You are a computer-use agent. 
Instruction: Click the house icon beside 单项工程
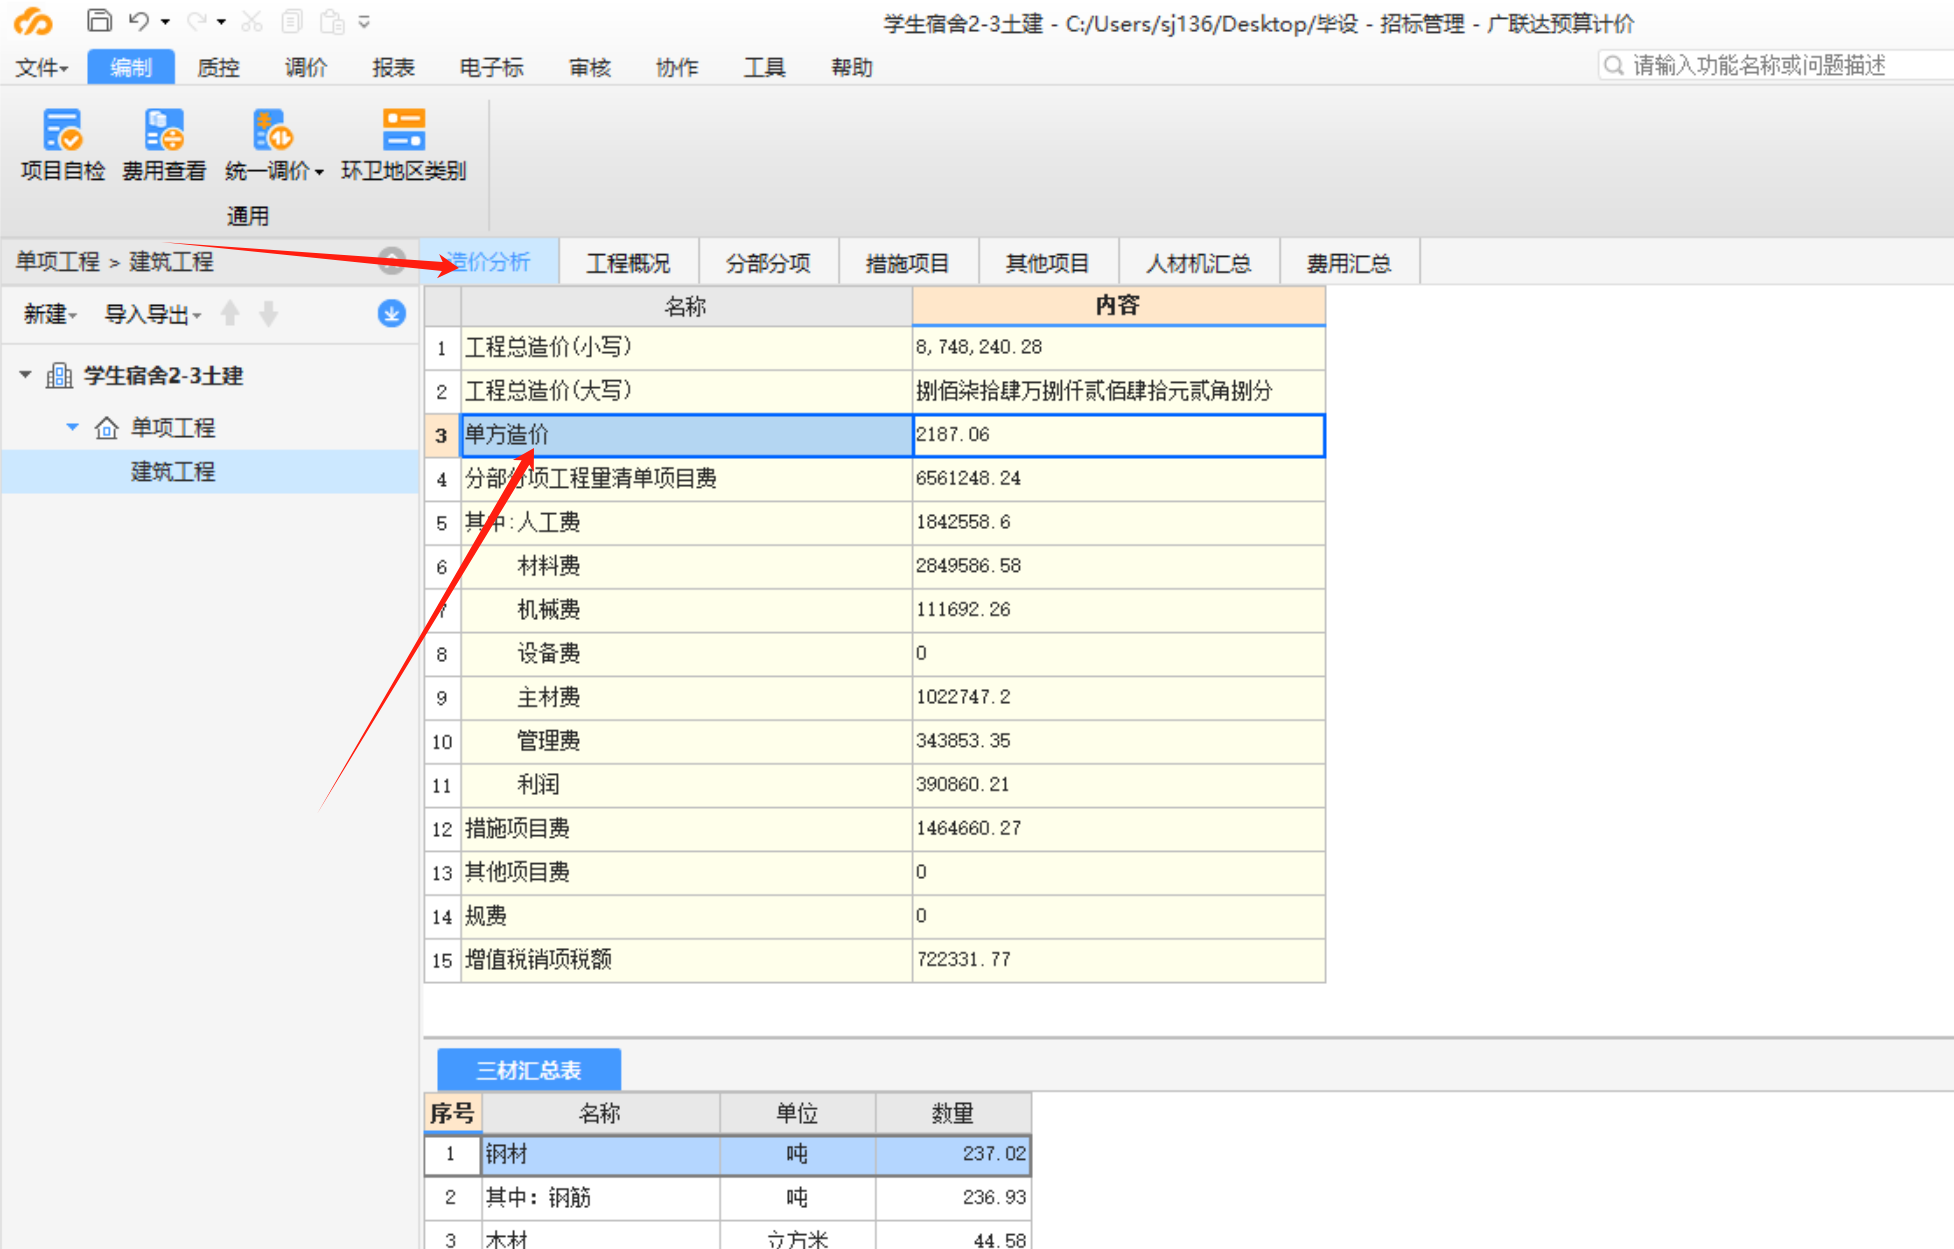pyautogui.click(x=107, y=428)
